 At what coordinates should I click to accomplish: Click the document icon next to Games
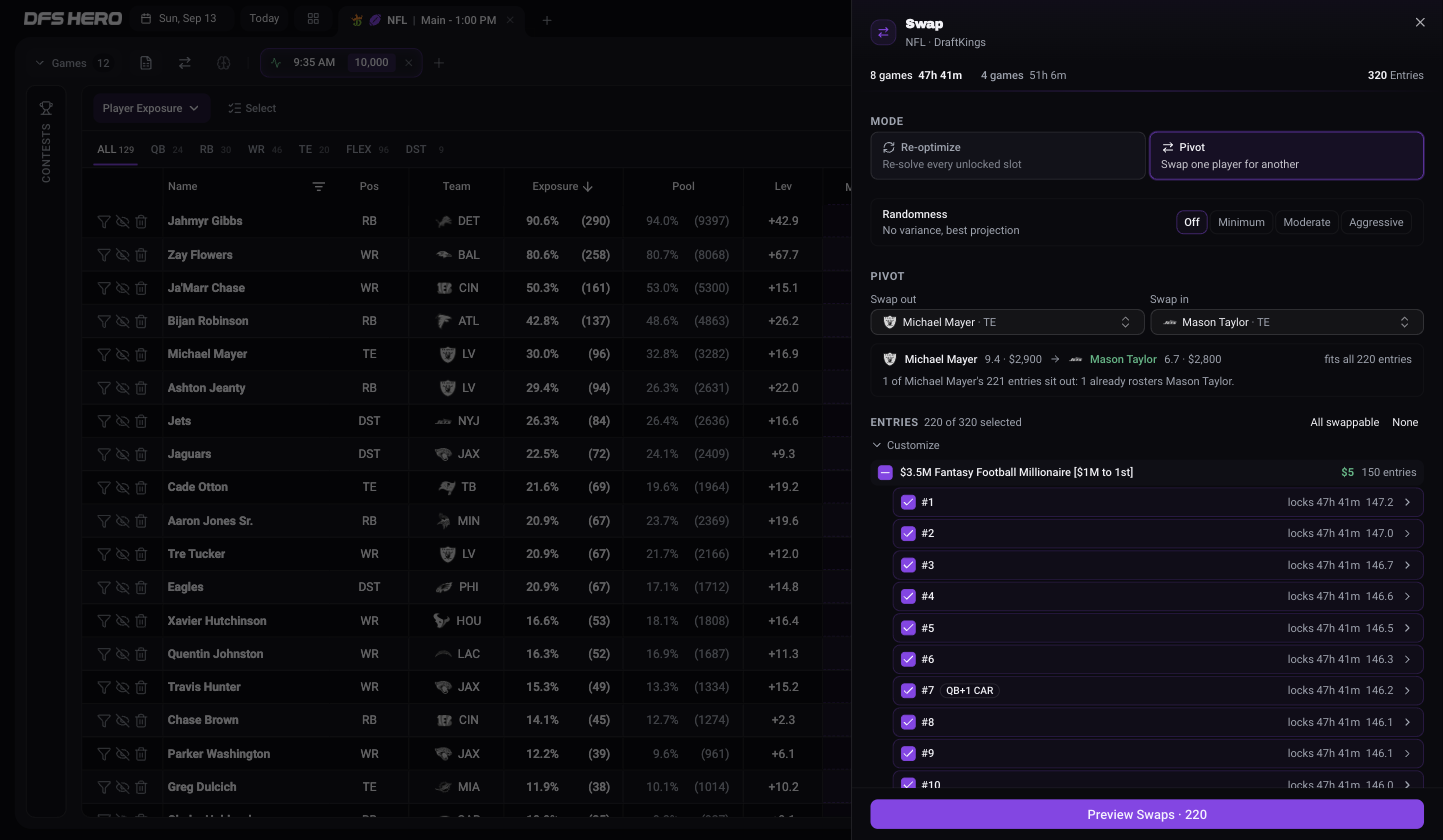pyautogui.click(x=146, y=63)
